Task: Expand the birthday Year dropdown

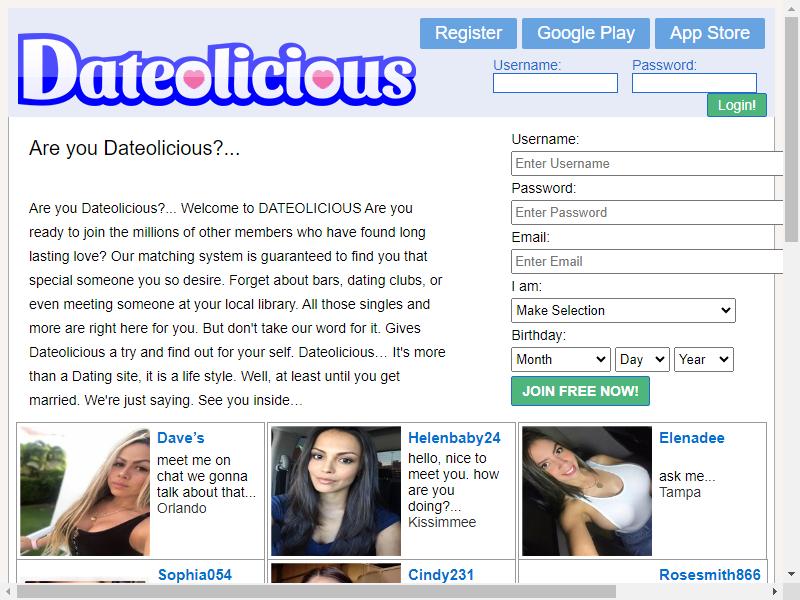Action: pyautogui.click(x=704, y=360)
